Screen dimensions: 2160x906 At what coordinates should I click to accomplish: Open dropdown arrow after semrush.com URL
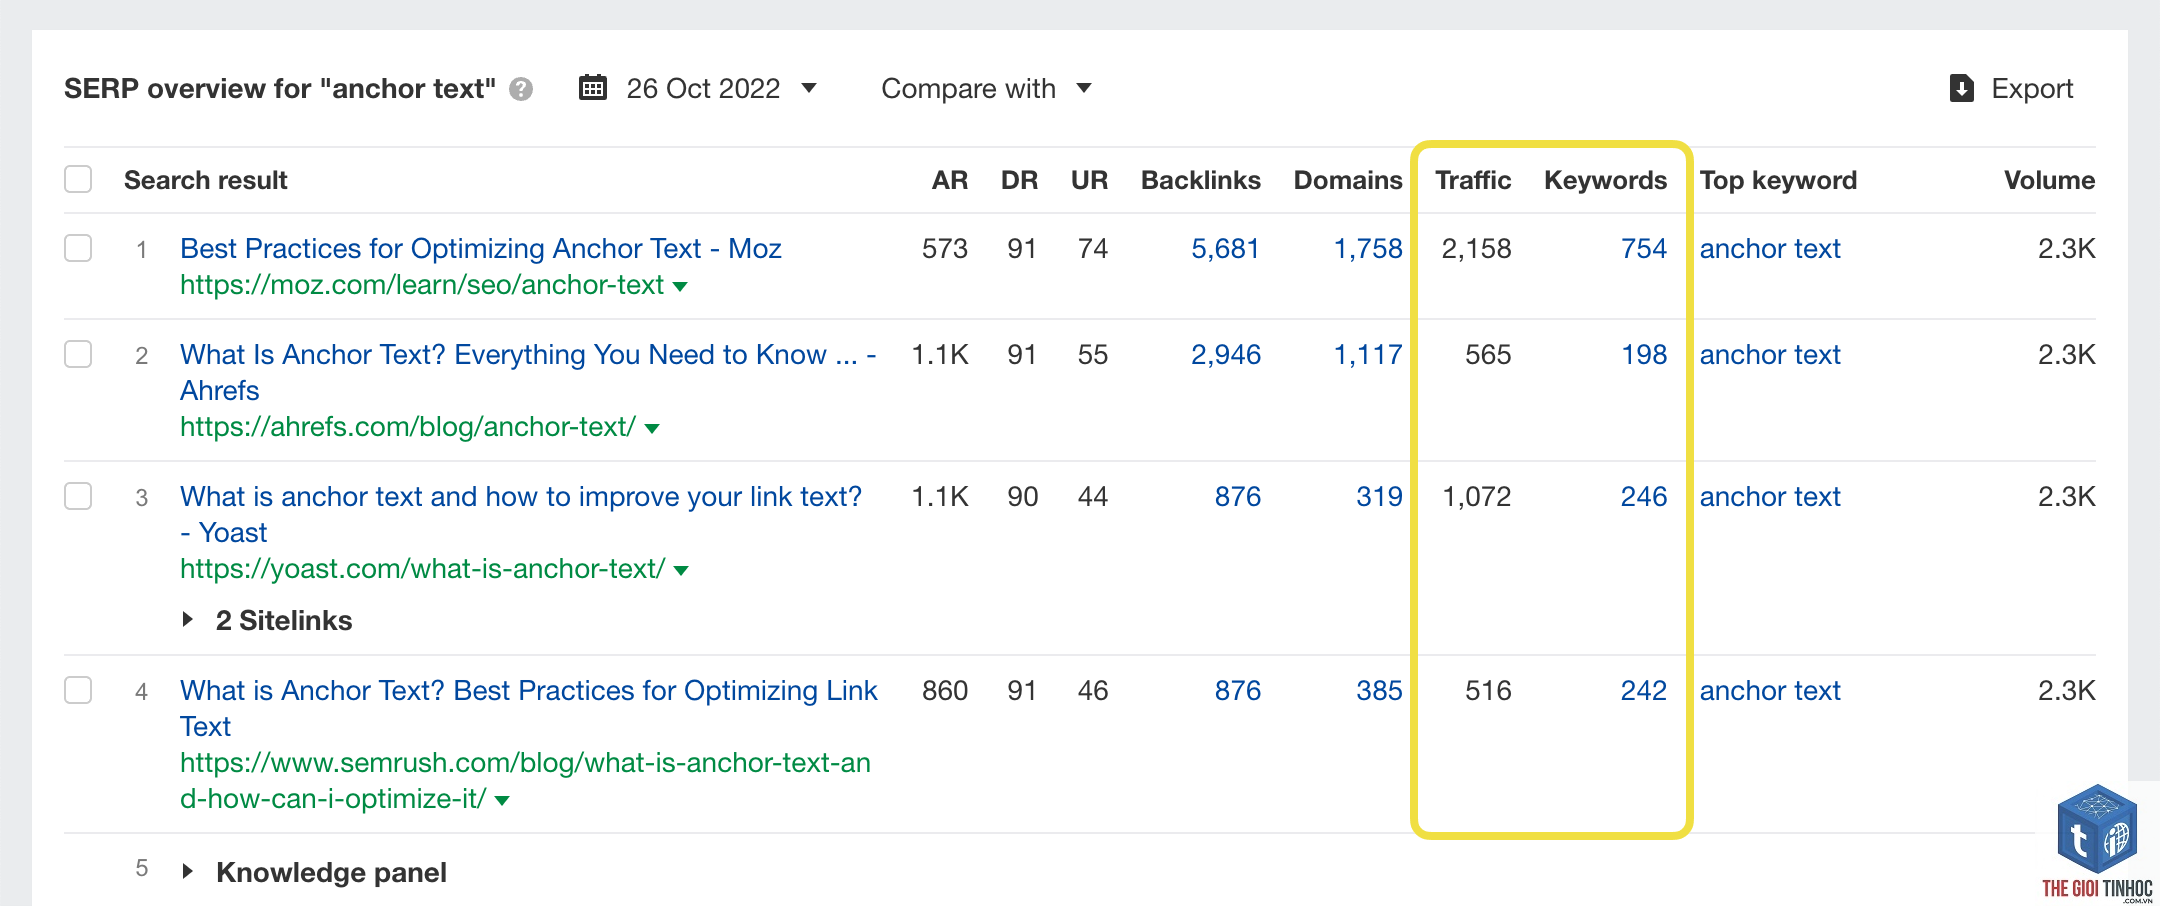[x=503, y=801]
